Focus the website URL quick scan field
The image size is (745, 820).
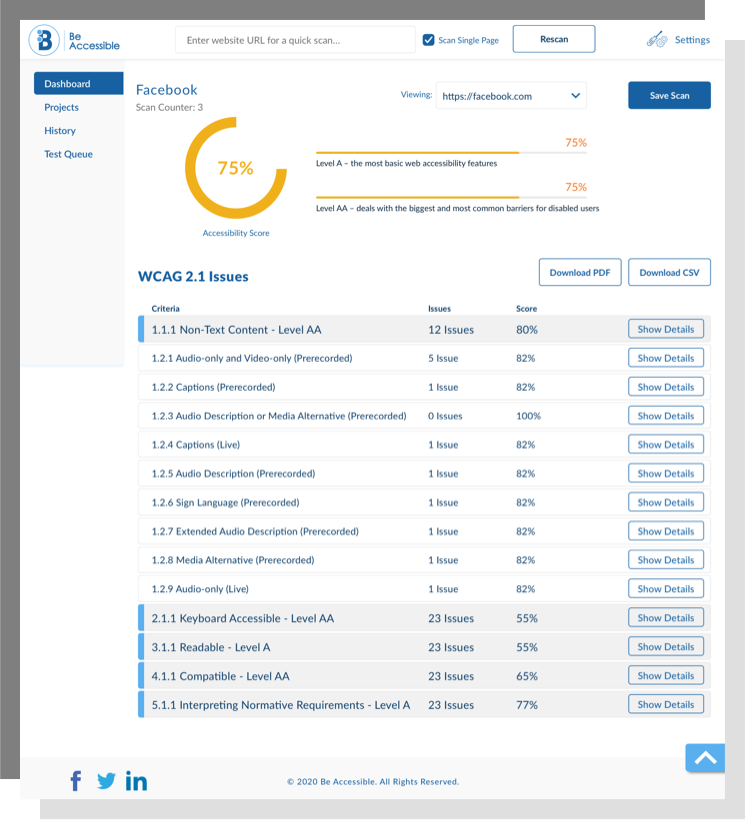[295, 40]
